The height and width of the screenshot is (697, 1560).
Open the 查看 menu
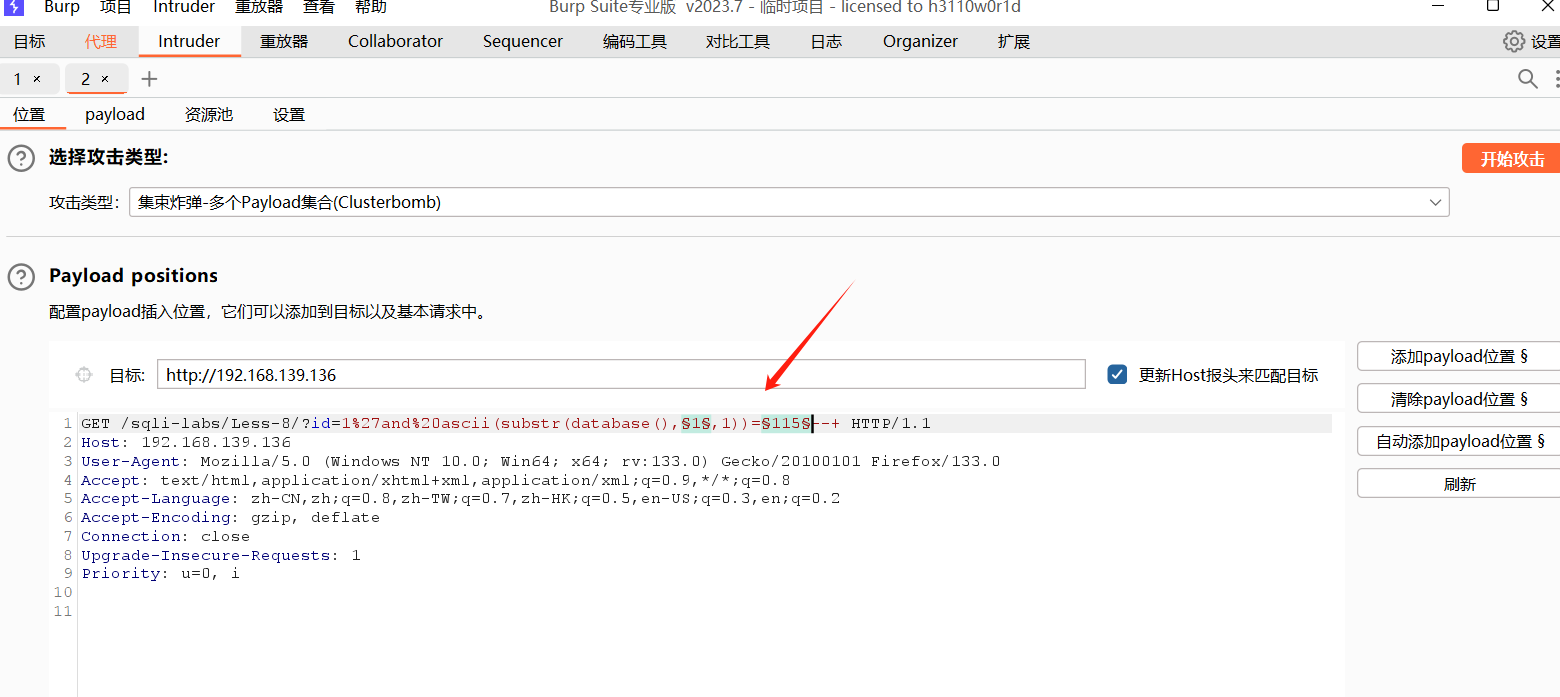point(319,7)
